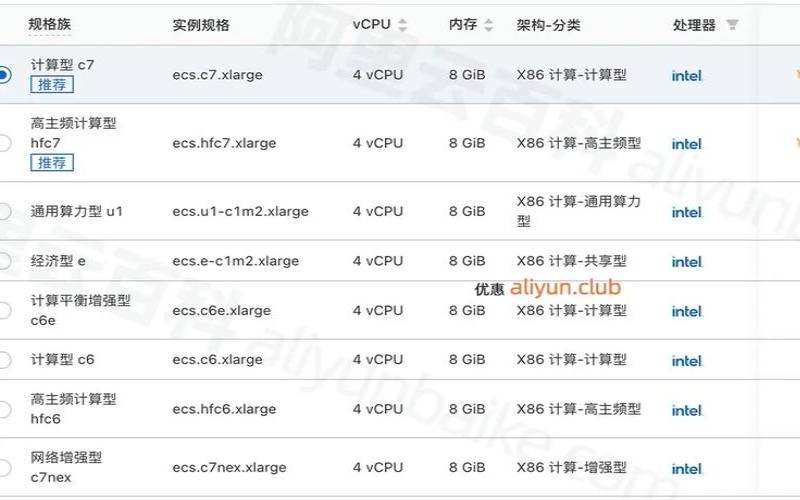Choose the ecs.u1-c1m2.xlarge radio button
Image resolution: width=800 pixels, height=500 pixels.
4,211
